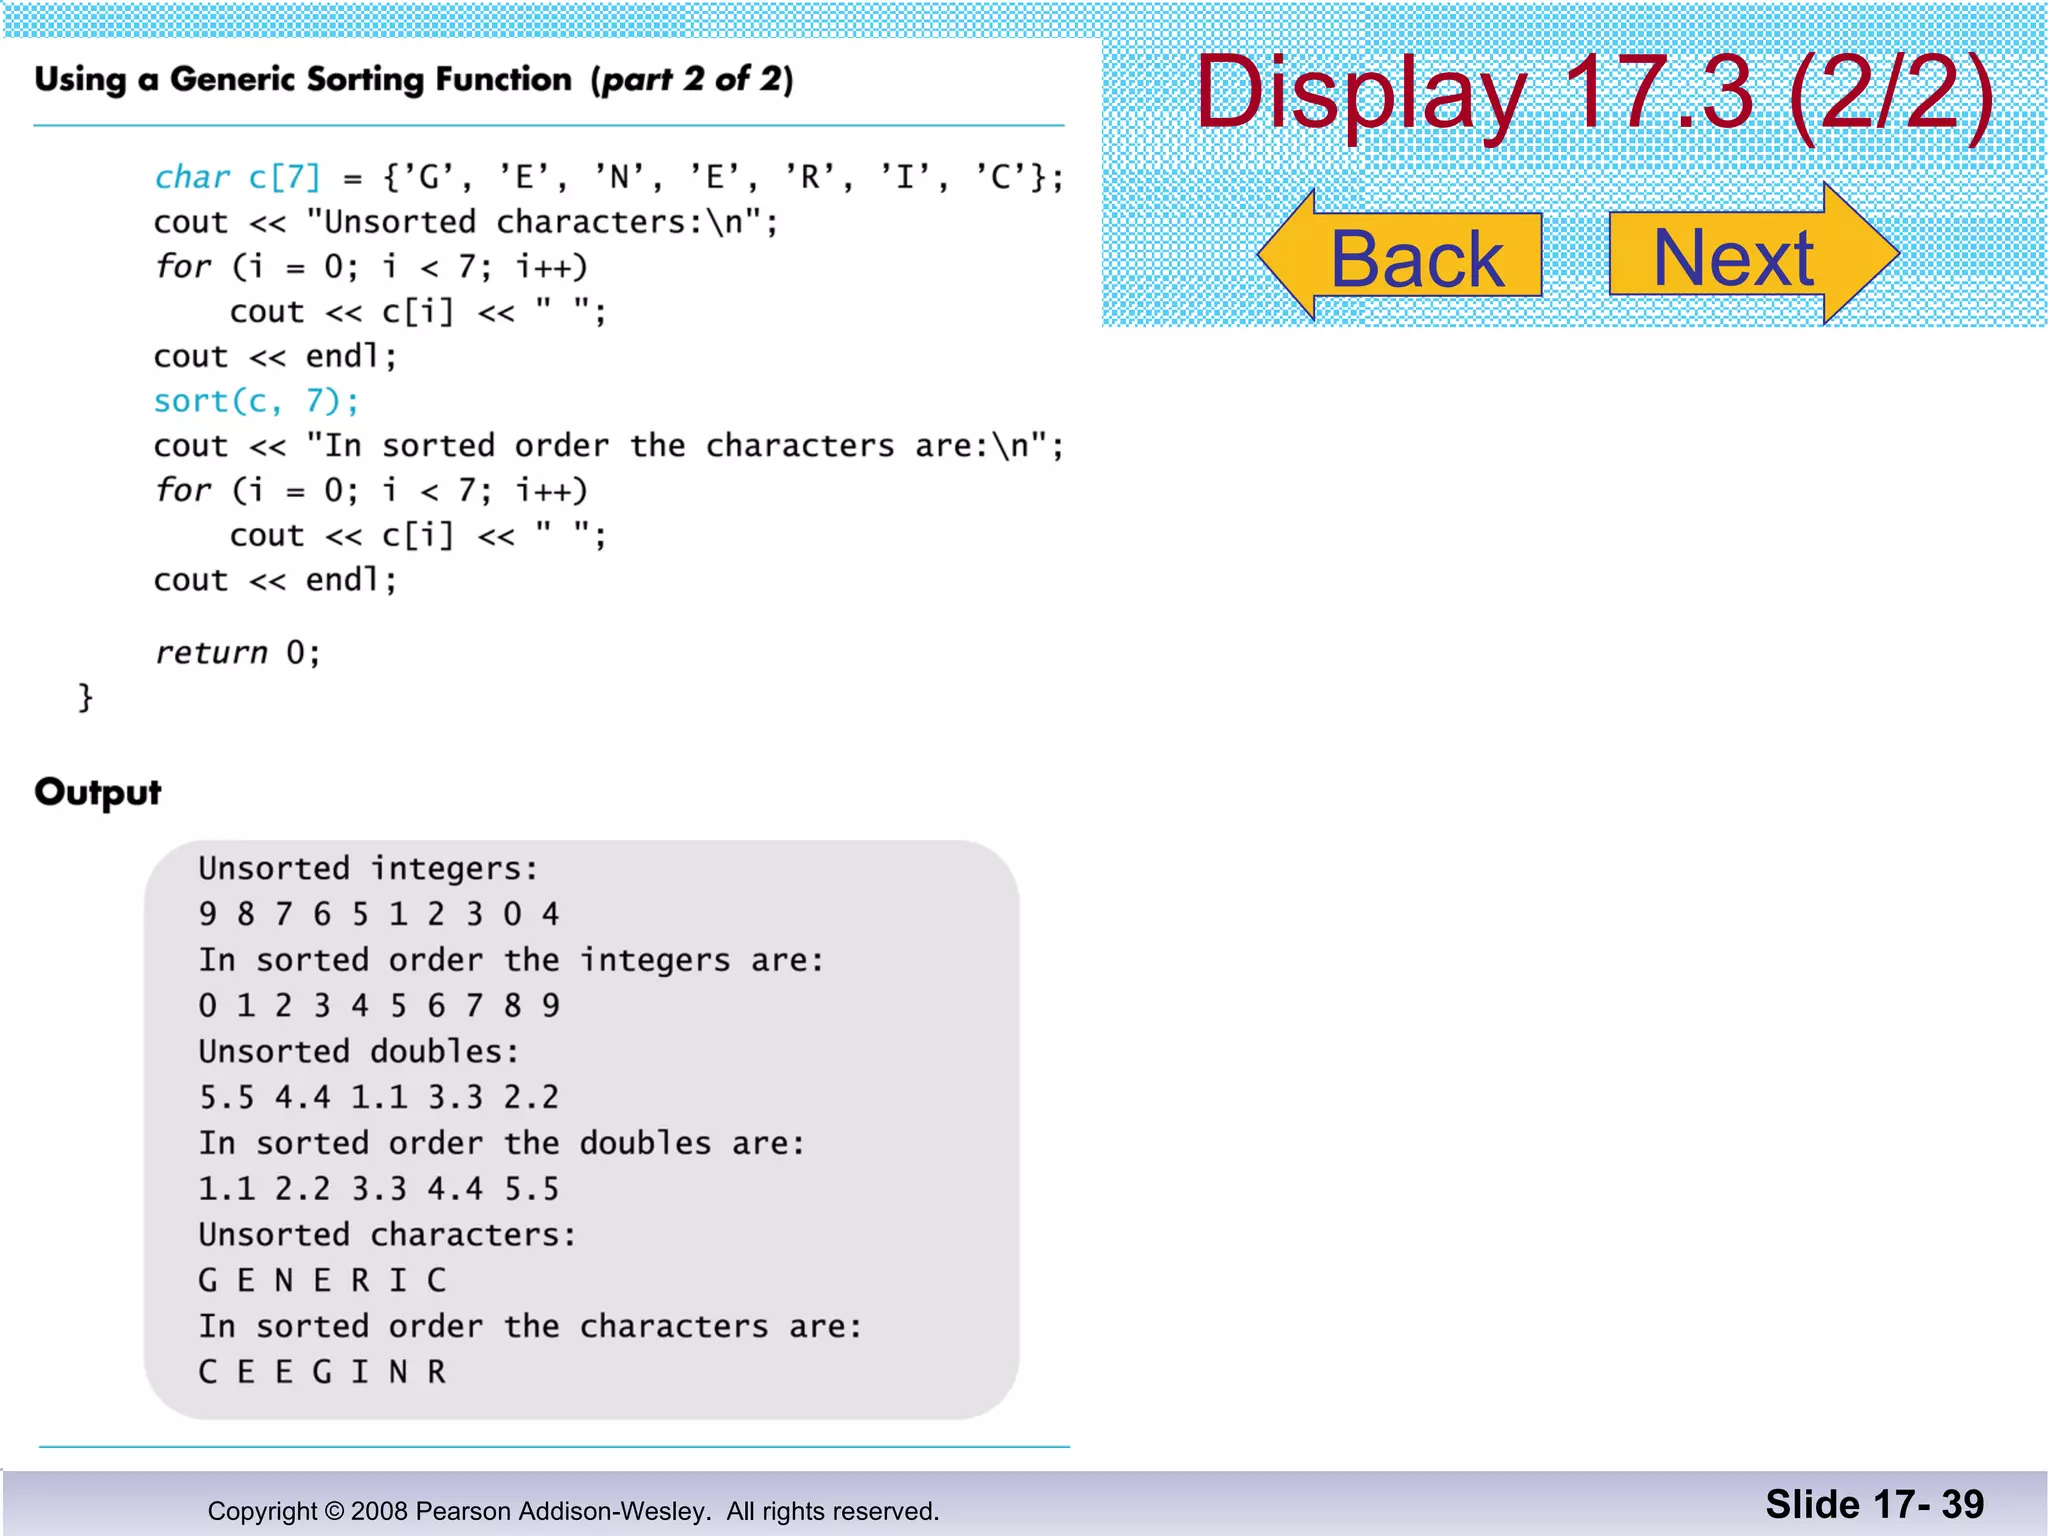Click the Unsorted integers: output line
Viewport: 2048px width, 1536px height.
tap(368, 868)
